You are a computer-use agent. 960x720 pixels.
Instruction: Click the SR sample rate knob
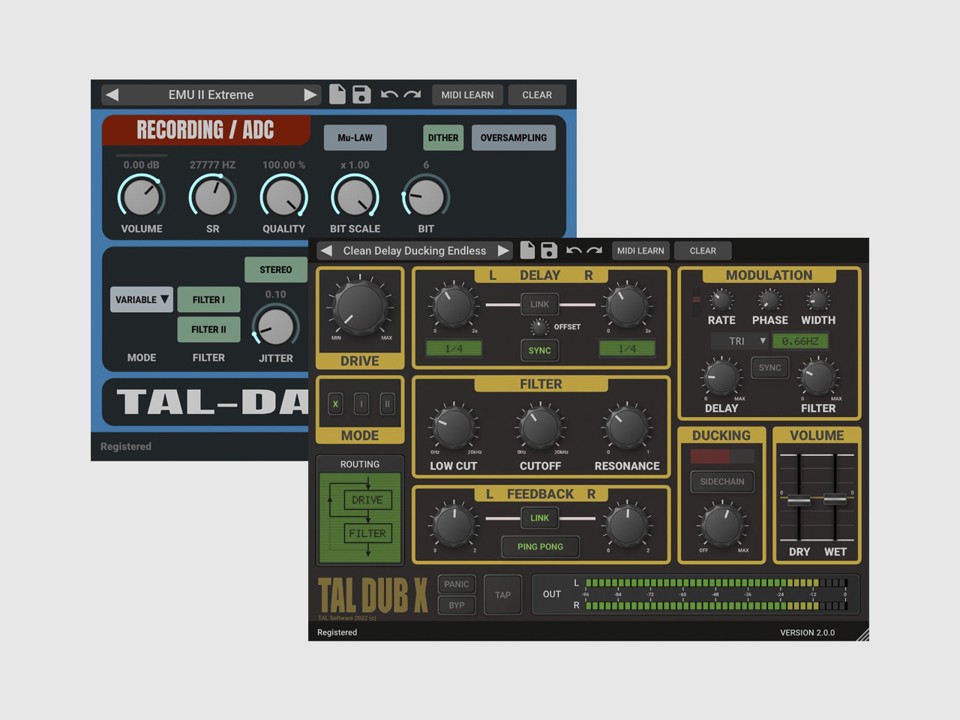click(x=212, y=197)
